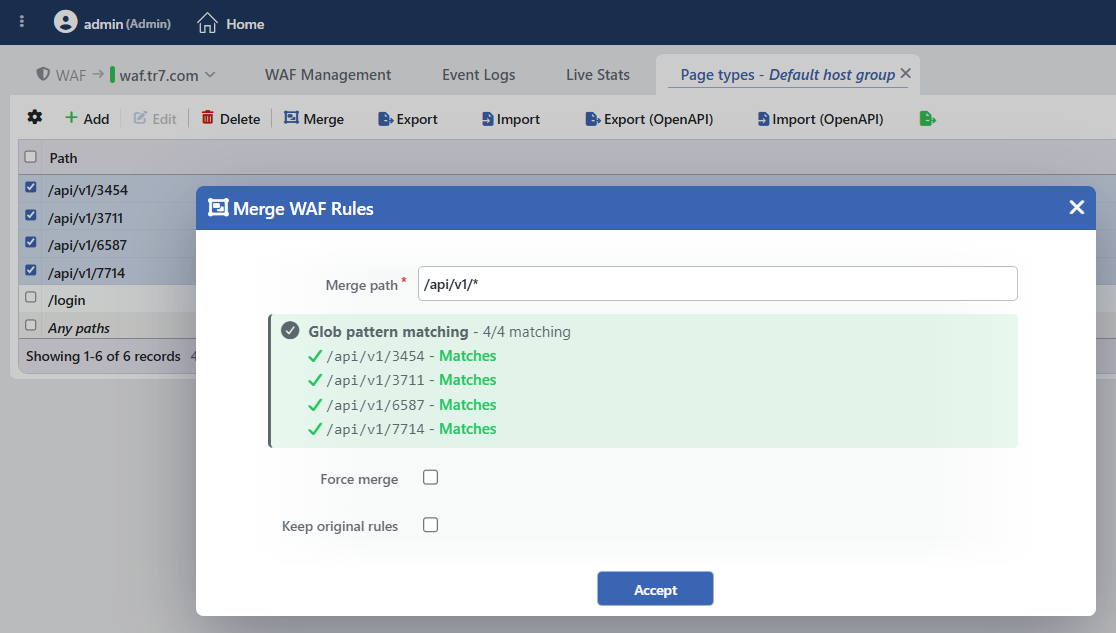Click the Export (OpenAPI) icon

pos(592,119)
